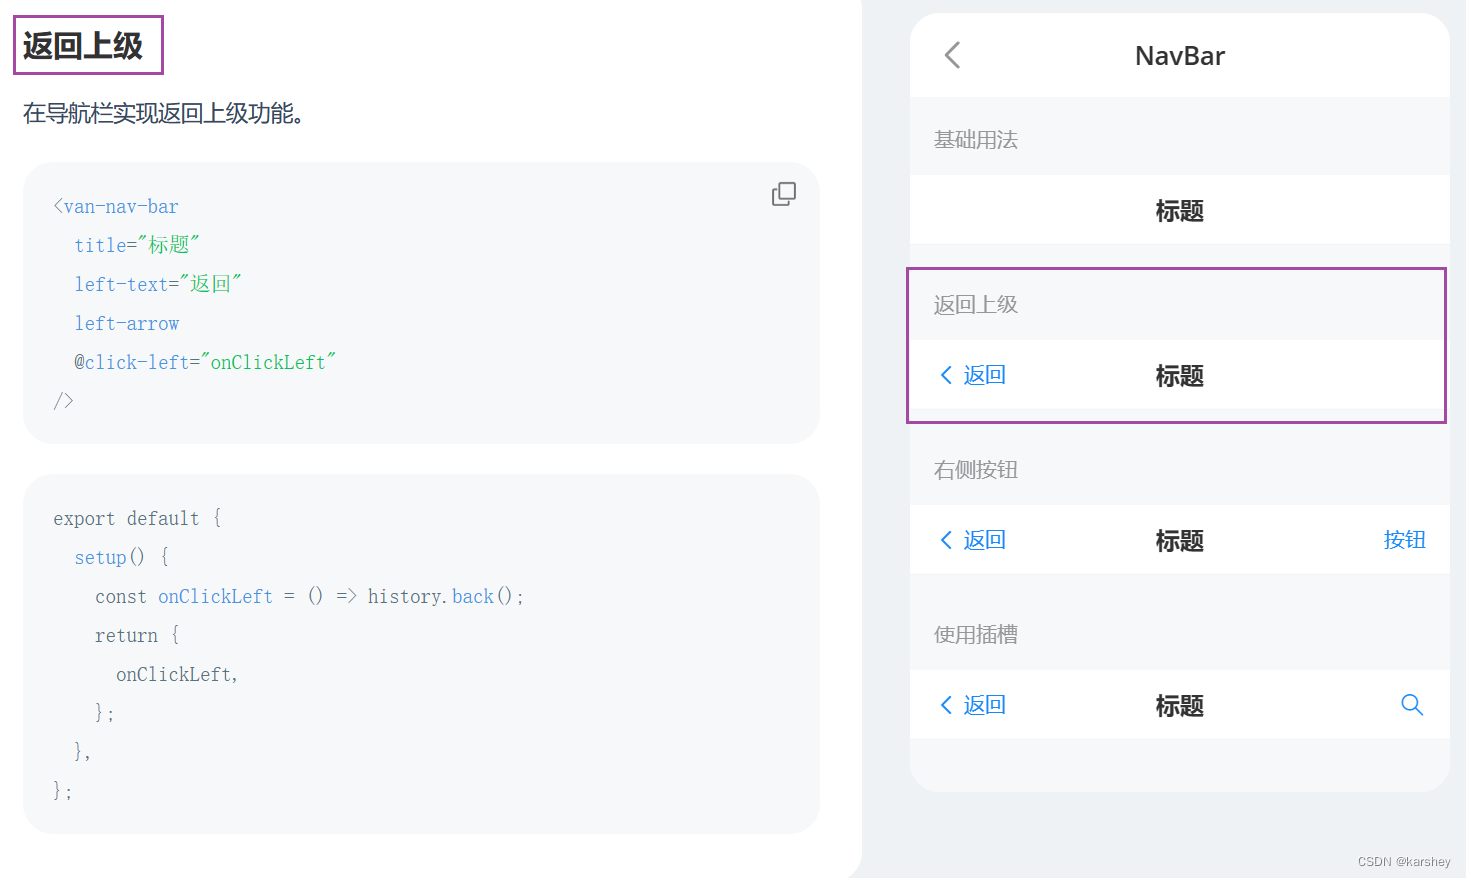The height and width of the screenshot is (878, 1466).
Task: Click the setup() code line
Action: pos(122,557)
